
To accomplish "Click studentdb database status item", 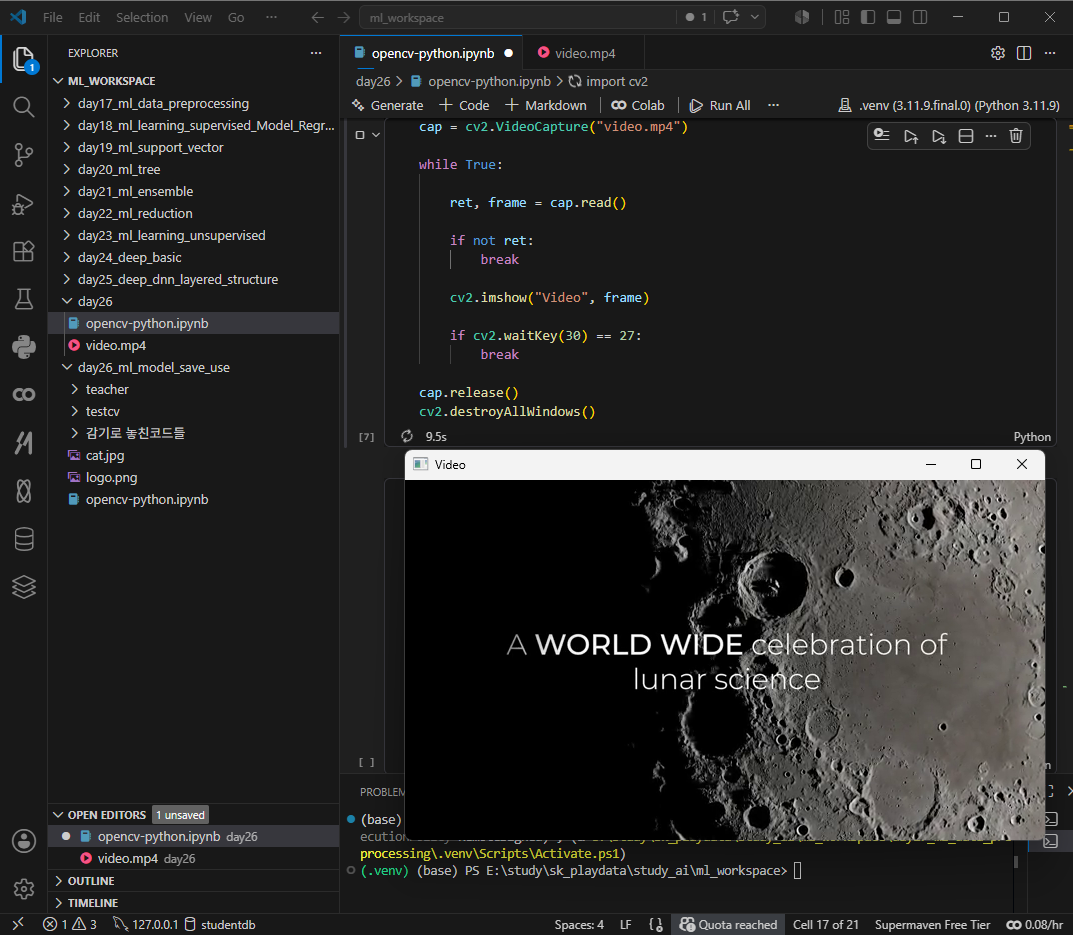I will (x=220, y=925).
